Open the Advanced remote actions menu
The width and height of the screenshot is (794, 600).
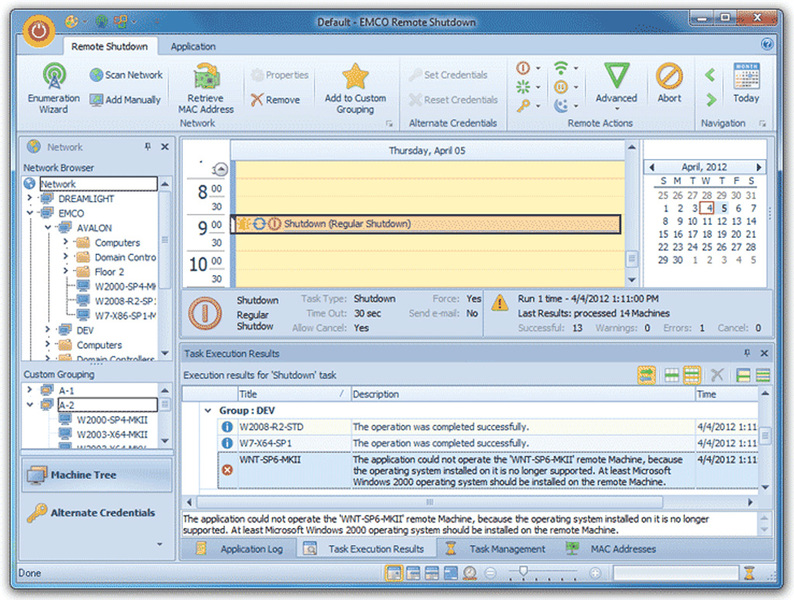(616, 87)
